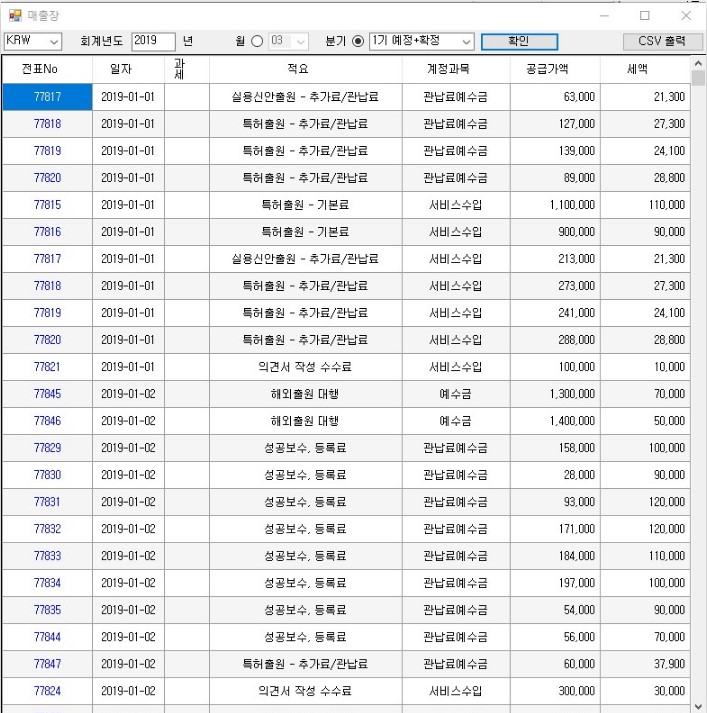This screenshot has height=713, width=707.
Task: Click supply amount 1,100,000 cell
Action: tap(555, 205)
